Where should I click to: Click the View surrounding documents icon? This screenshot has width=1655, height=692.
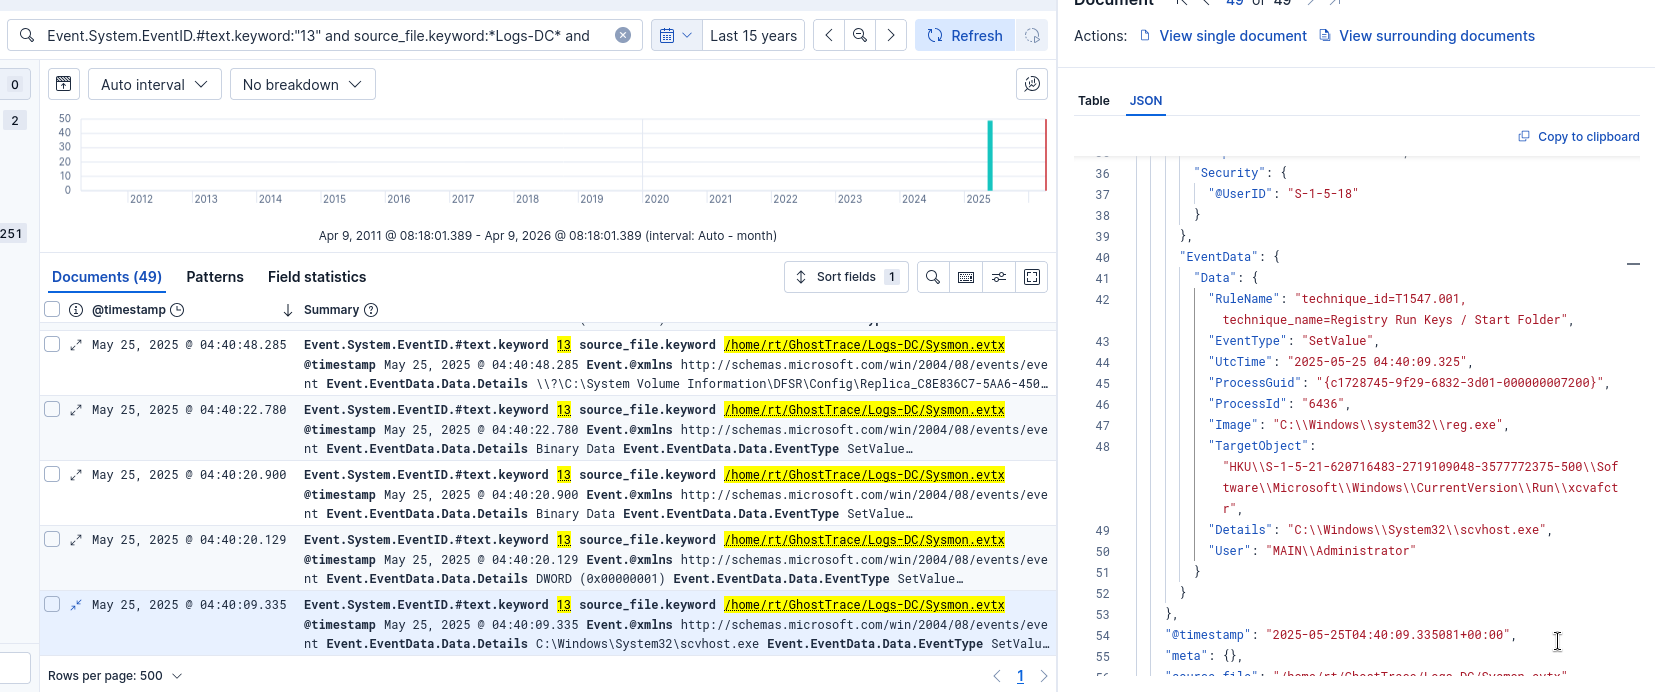click(x=1325, y=36)
